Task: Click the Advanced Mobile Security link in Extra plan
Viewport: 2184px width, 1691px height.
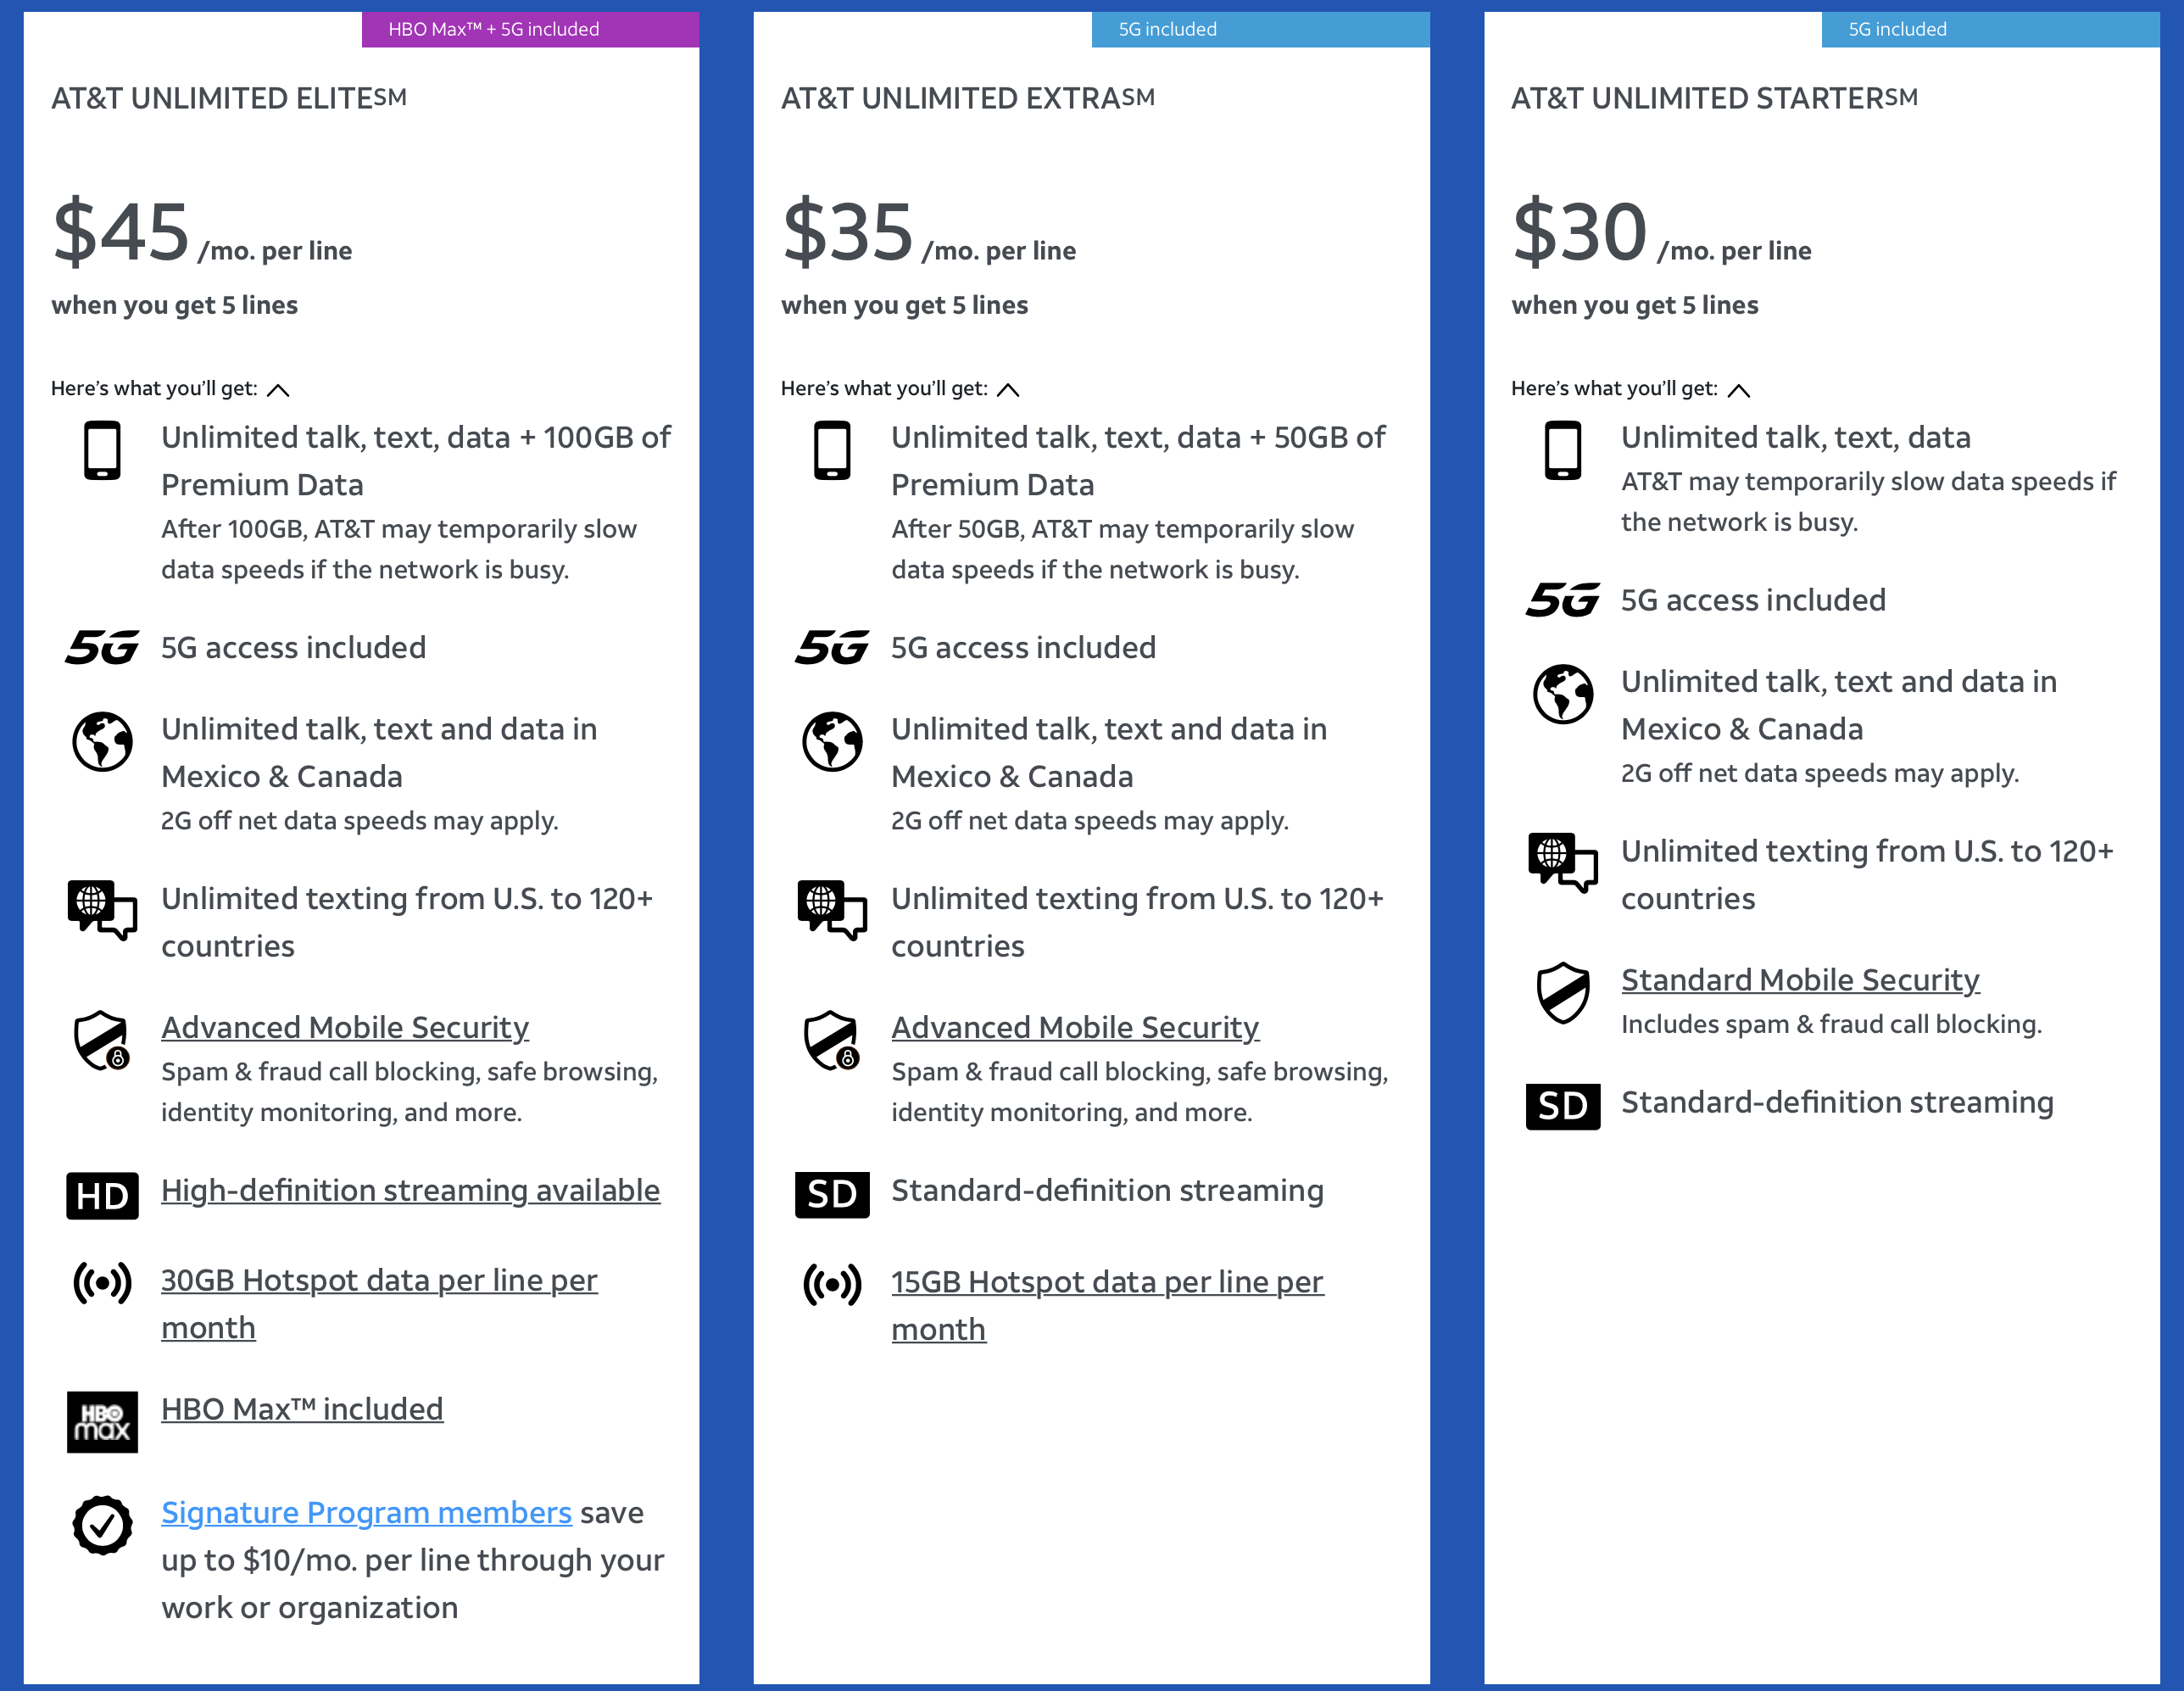Action: [x=1075, y=1027]
